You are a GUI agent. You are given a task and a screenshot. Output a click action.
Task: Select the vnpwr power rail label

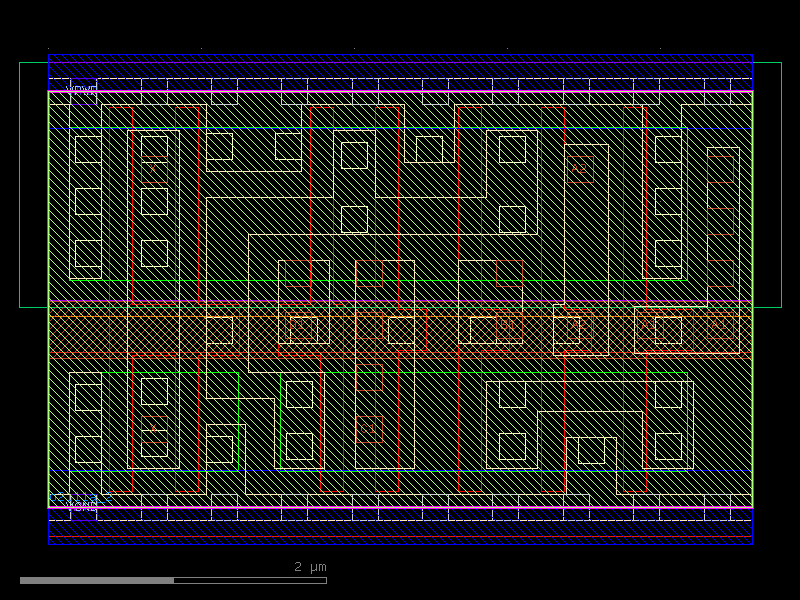[81, 88]
